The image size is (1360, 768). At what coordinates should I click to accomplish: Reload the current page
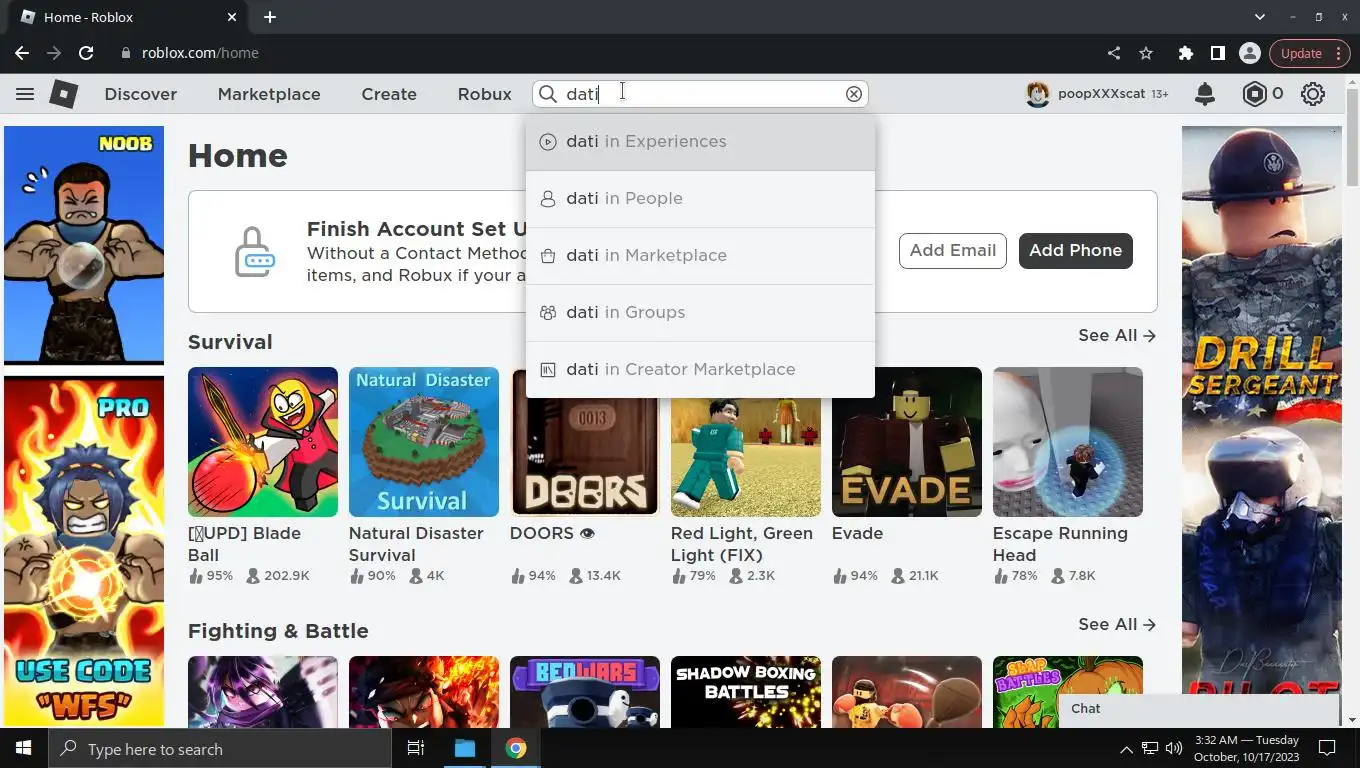(86, 53)
